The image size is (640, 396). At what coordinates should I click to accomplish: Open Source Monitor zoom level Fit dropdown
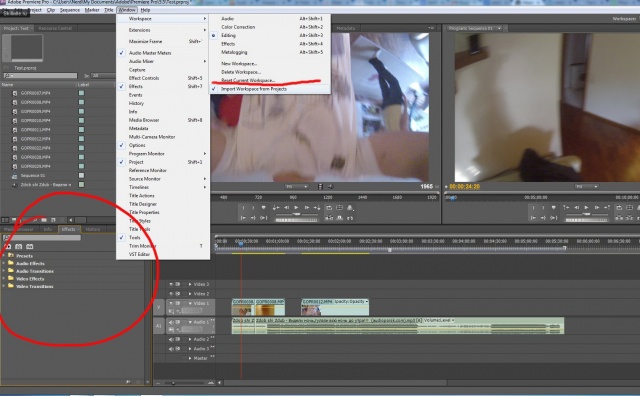click(x=296, y=187)
